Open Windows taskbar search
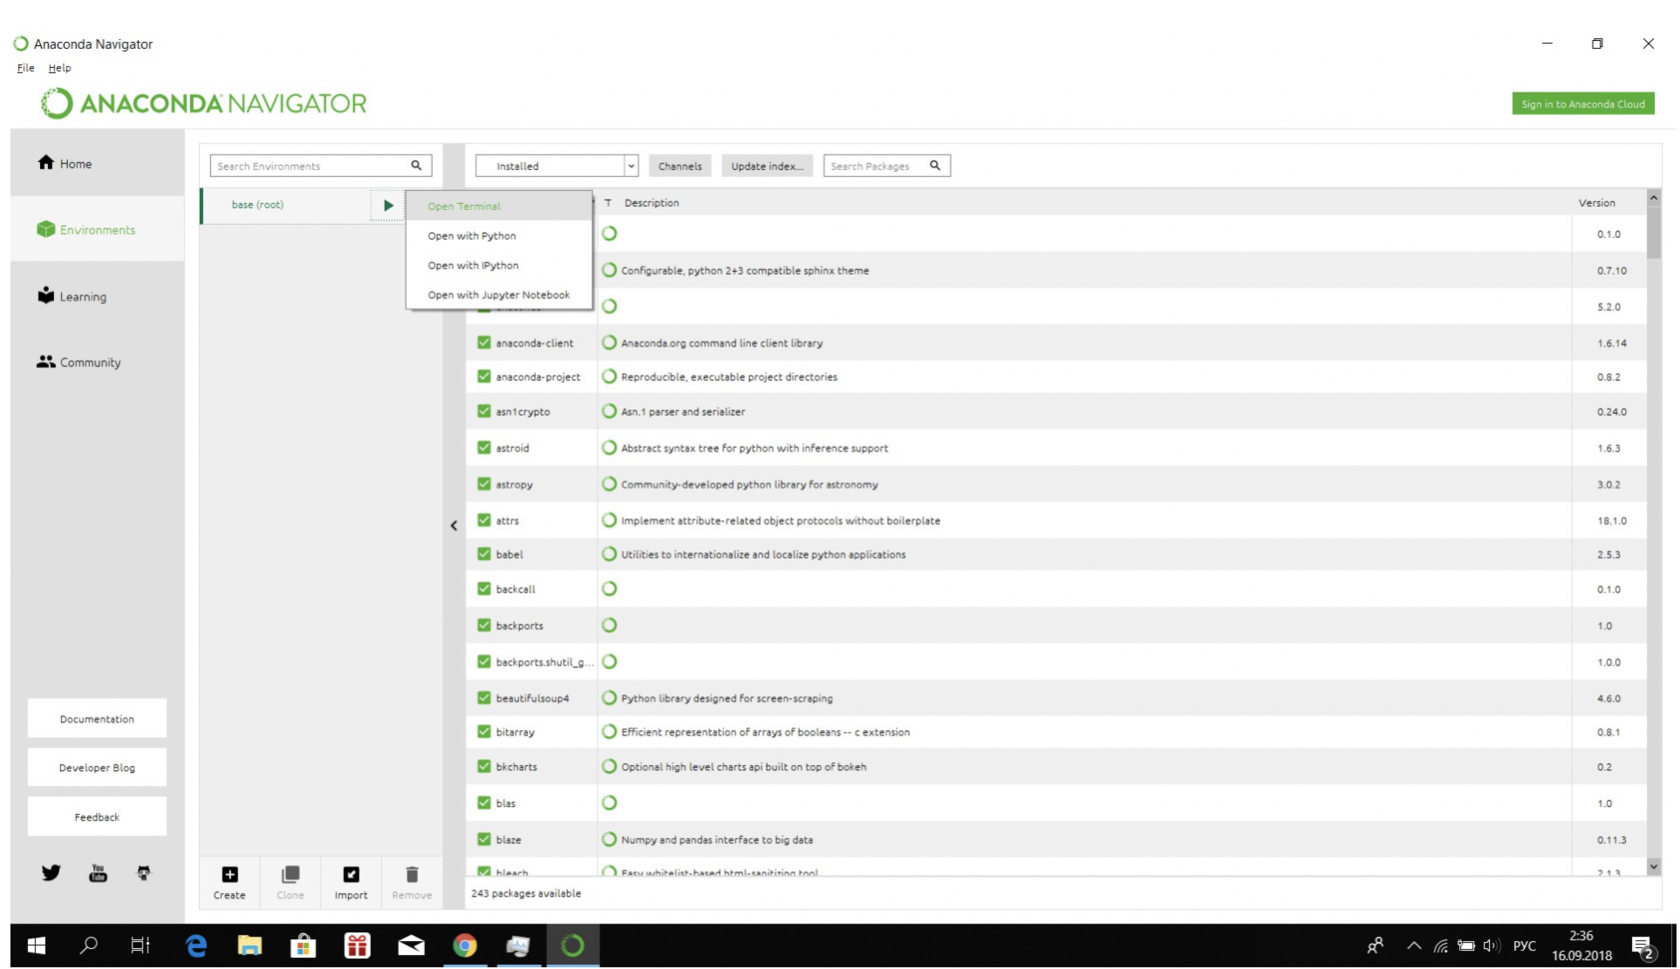Image resolution: width=1680 pixels, height=969 pixels. pos(89,945)
